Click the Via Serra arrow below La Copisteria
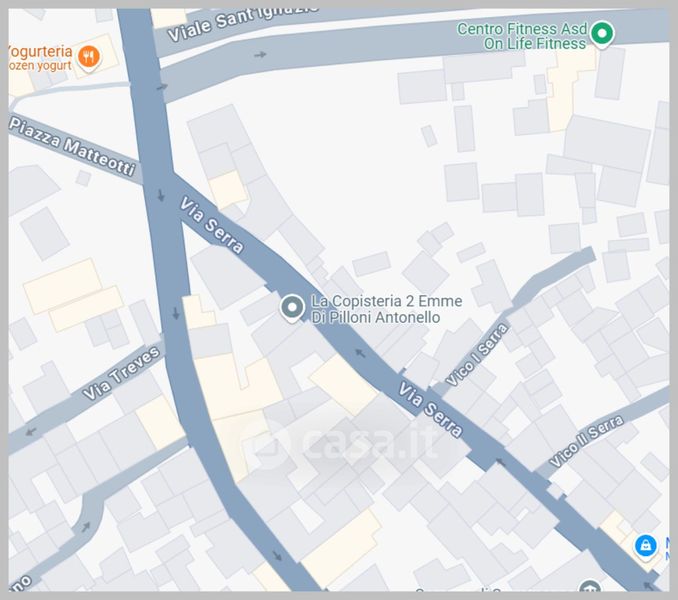 pos(360,353)
